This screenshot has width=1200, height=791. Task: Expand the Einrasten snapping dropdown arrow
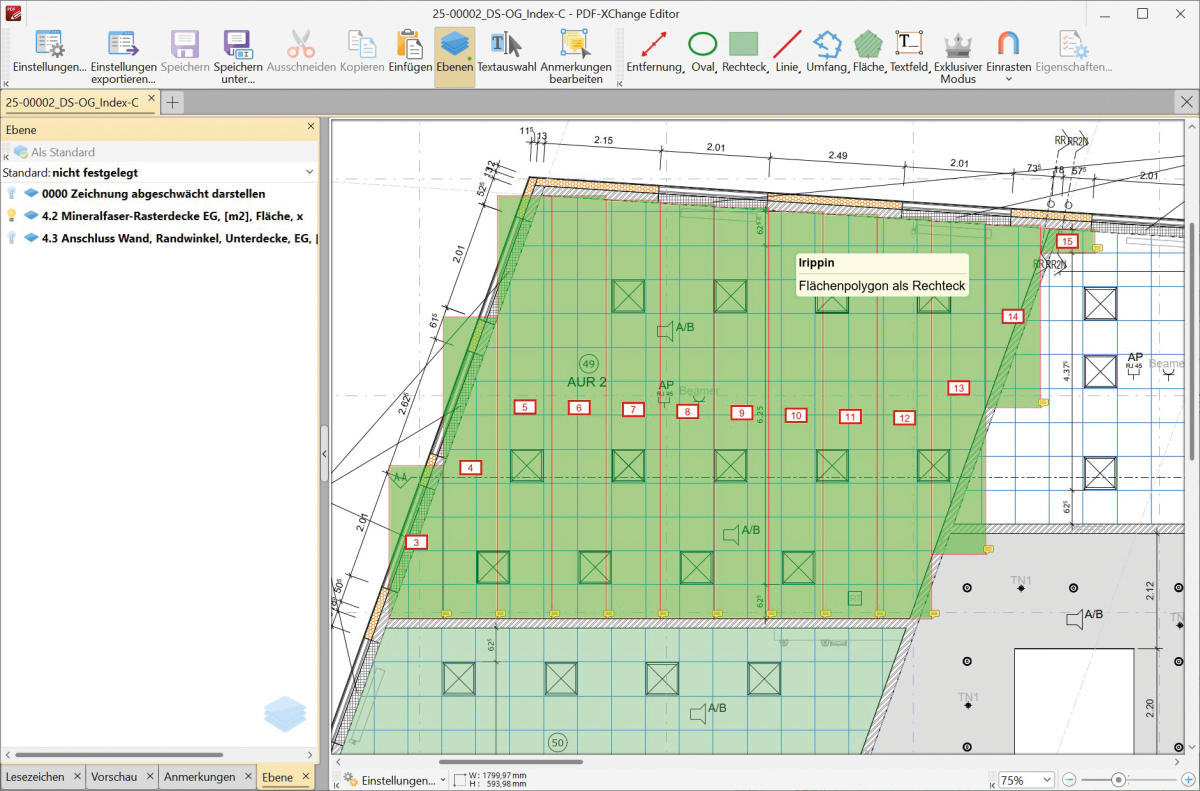tap(1008, 80)
